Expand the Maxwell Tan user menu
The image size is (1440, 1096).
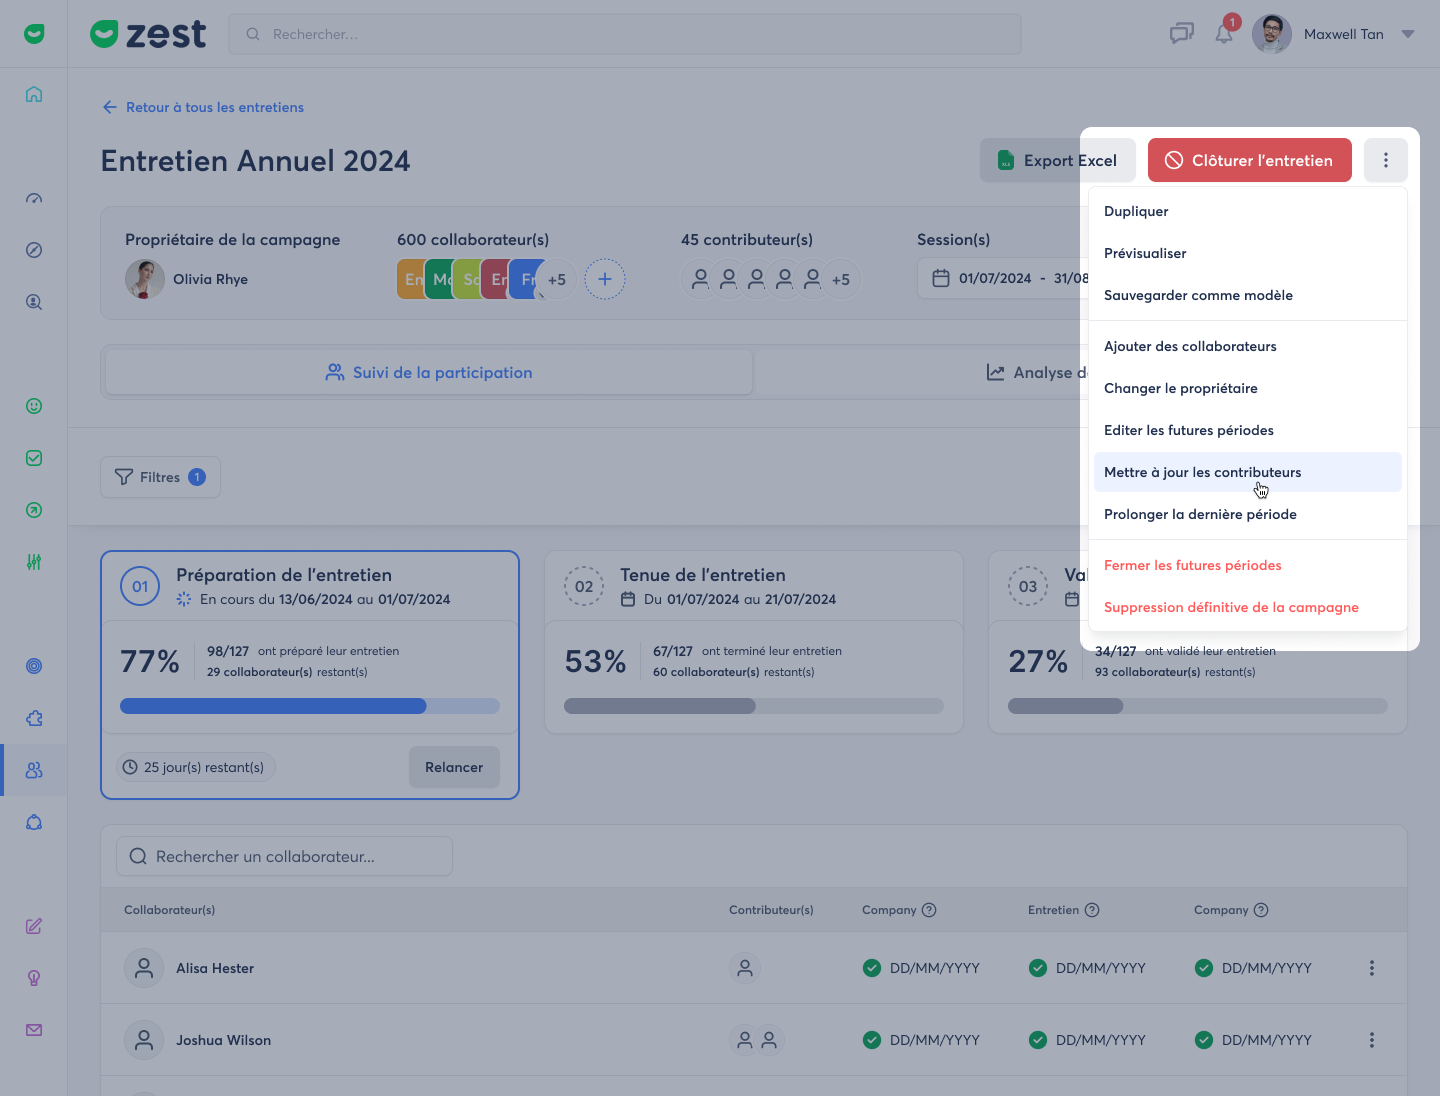point(1408,34)
